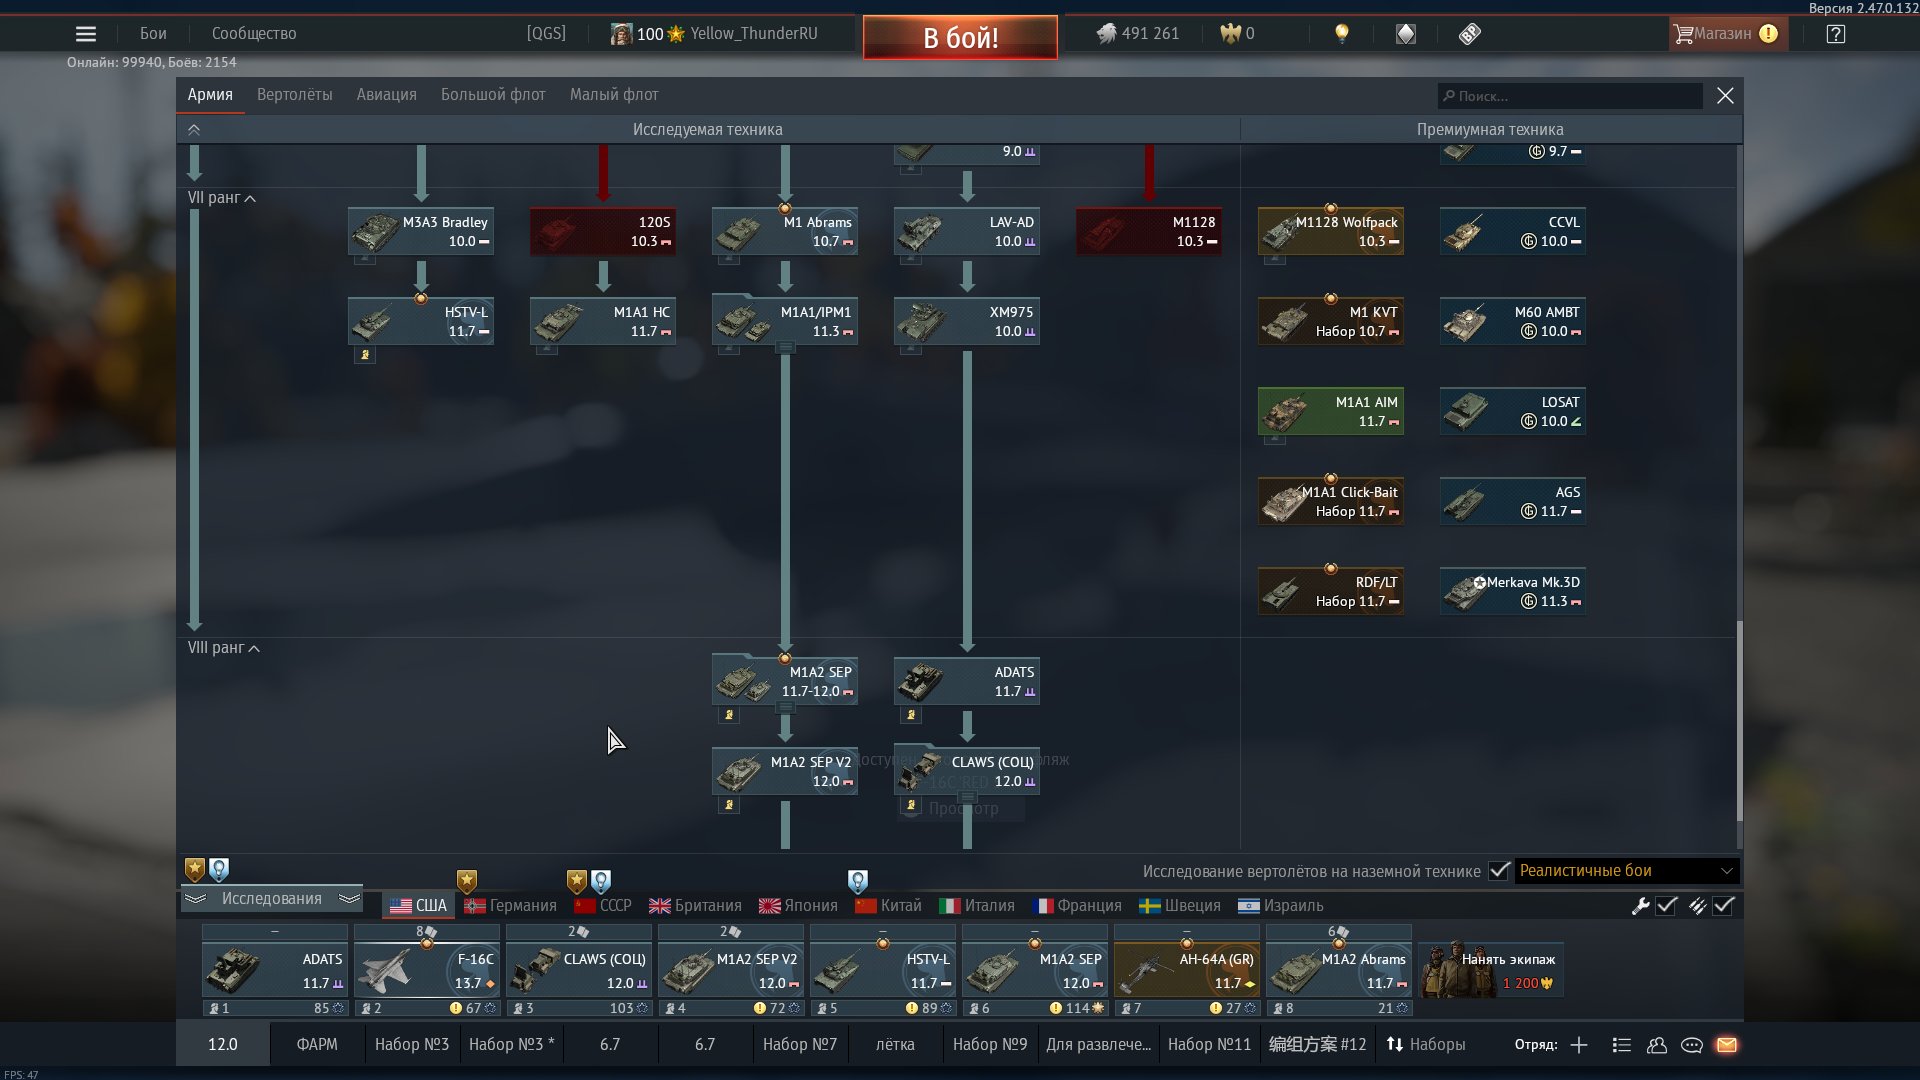This screenshot has width=1920, height=1080.
Task: Click the research tree vertical scrollbar
Action: point(1739,720)
